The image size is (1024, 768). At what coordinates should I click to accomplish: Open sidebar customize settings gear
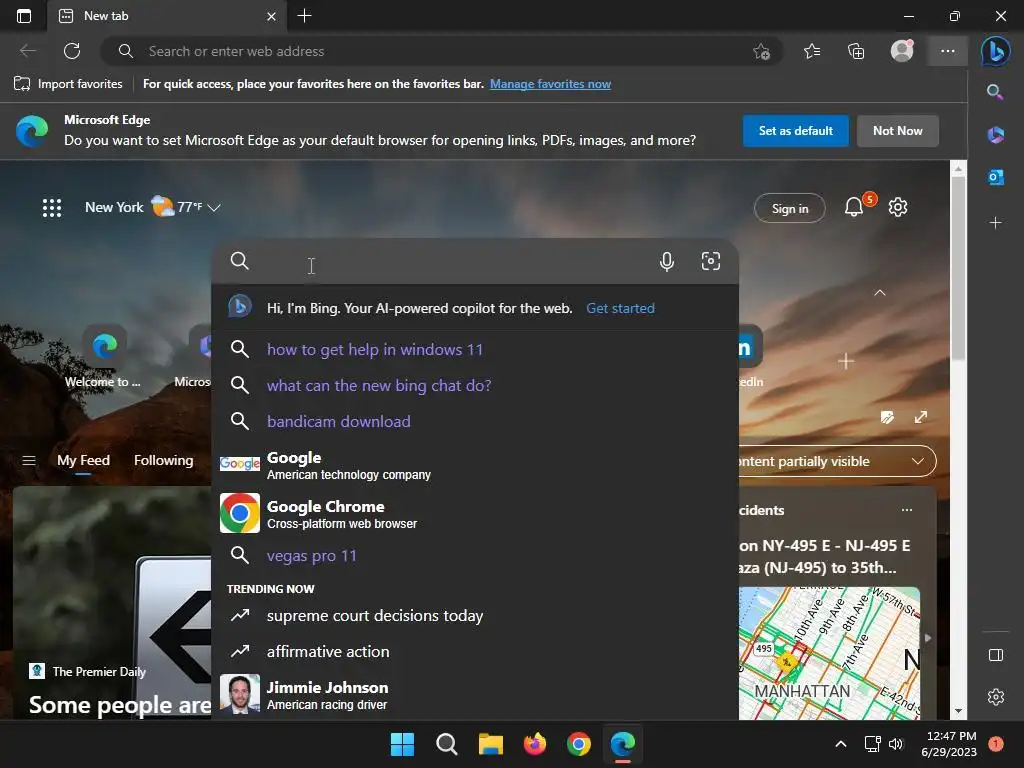(x=995, y=697)
